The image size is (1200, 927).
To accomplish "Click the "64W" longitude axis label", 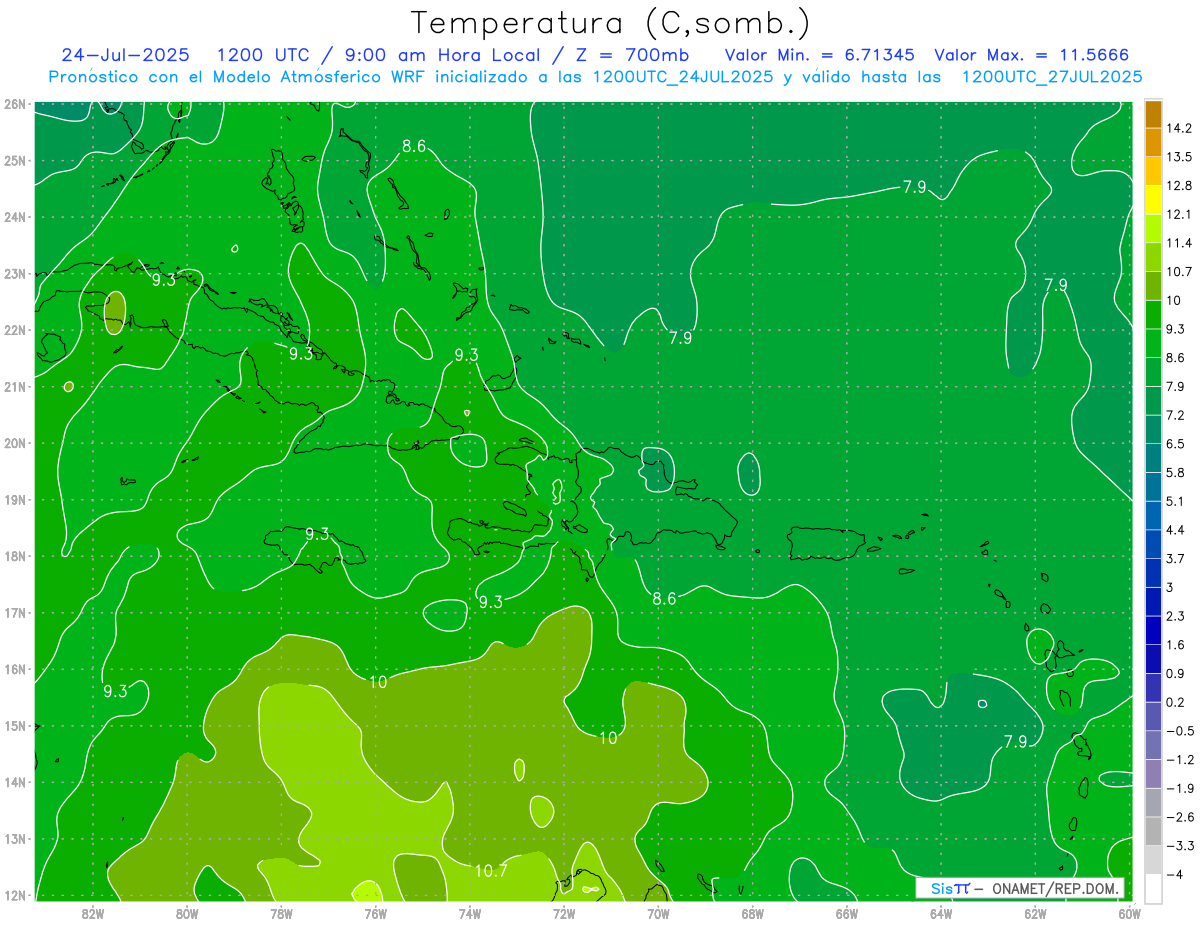I will 941,913.
